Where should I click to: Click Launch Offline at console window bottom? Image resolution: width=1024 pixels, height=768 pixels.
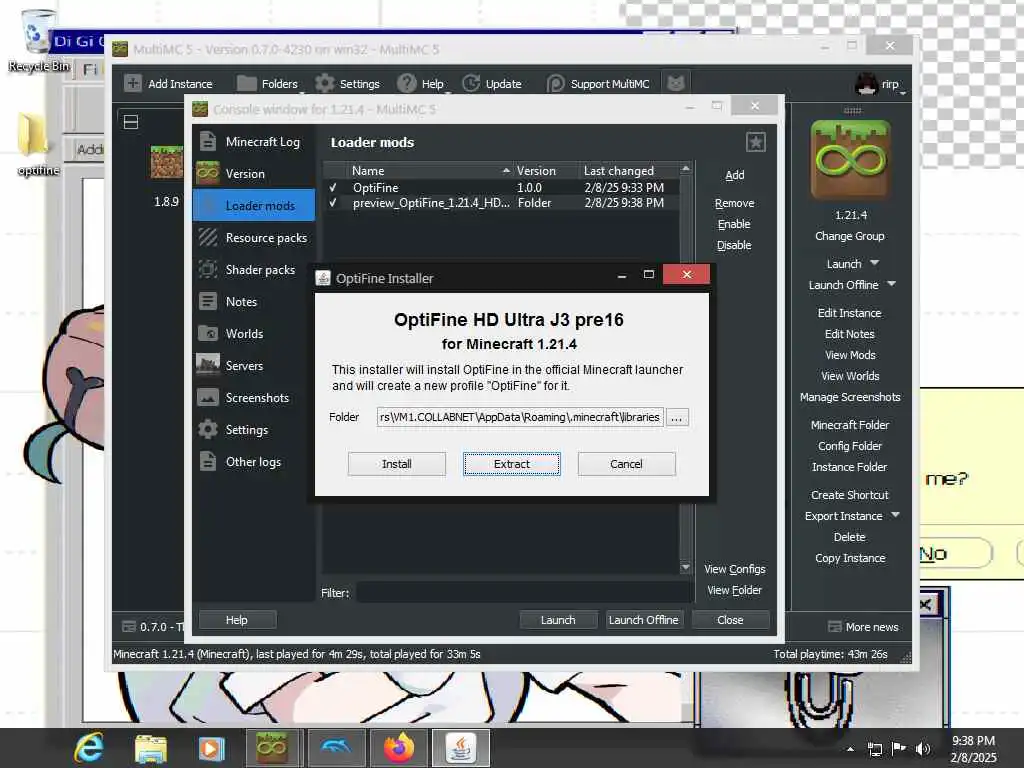(x=643, y=620)
